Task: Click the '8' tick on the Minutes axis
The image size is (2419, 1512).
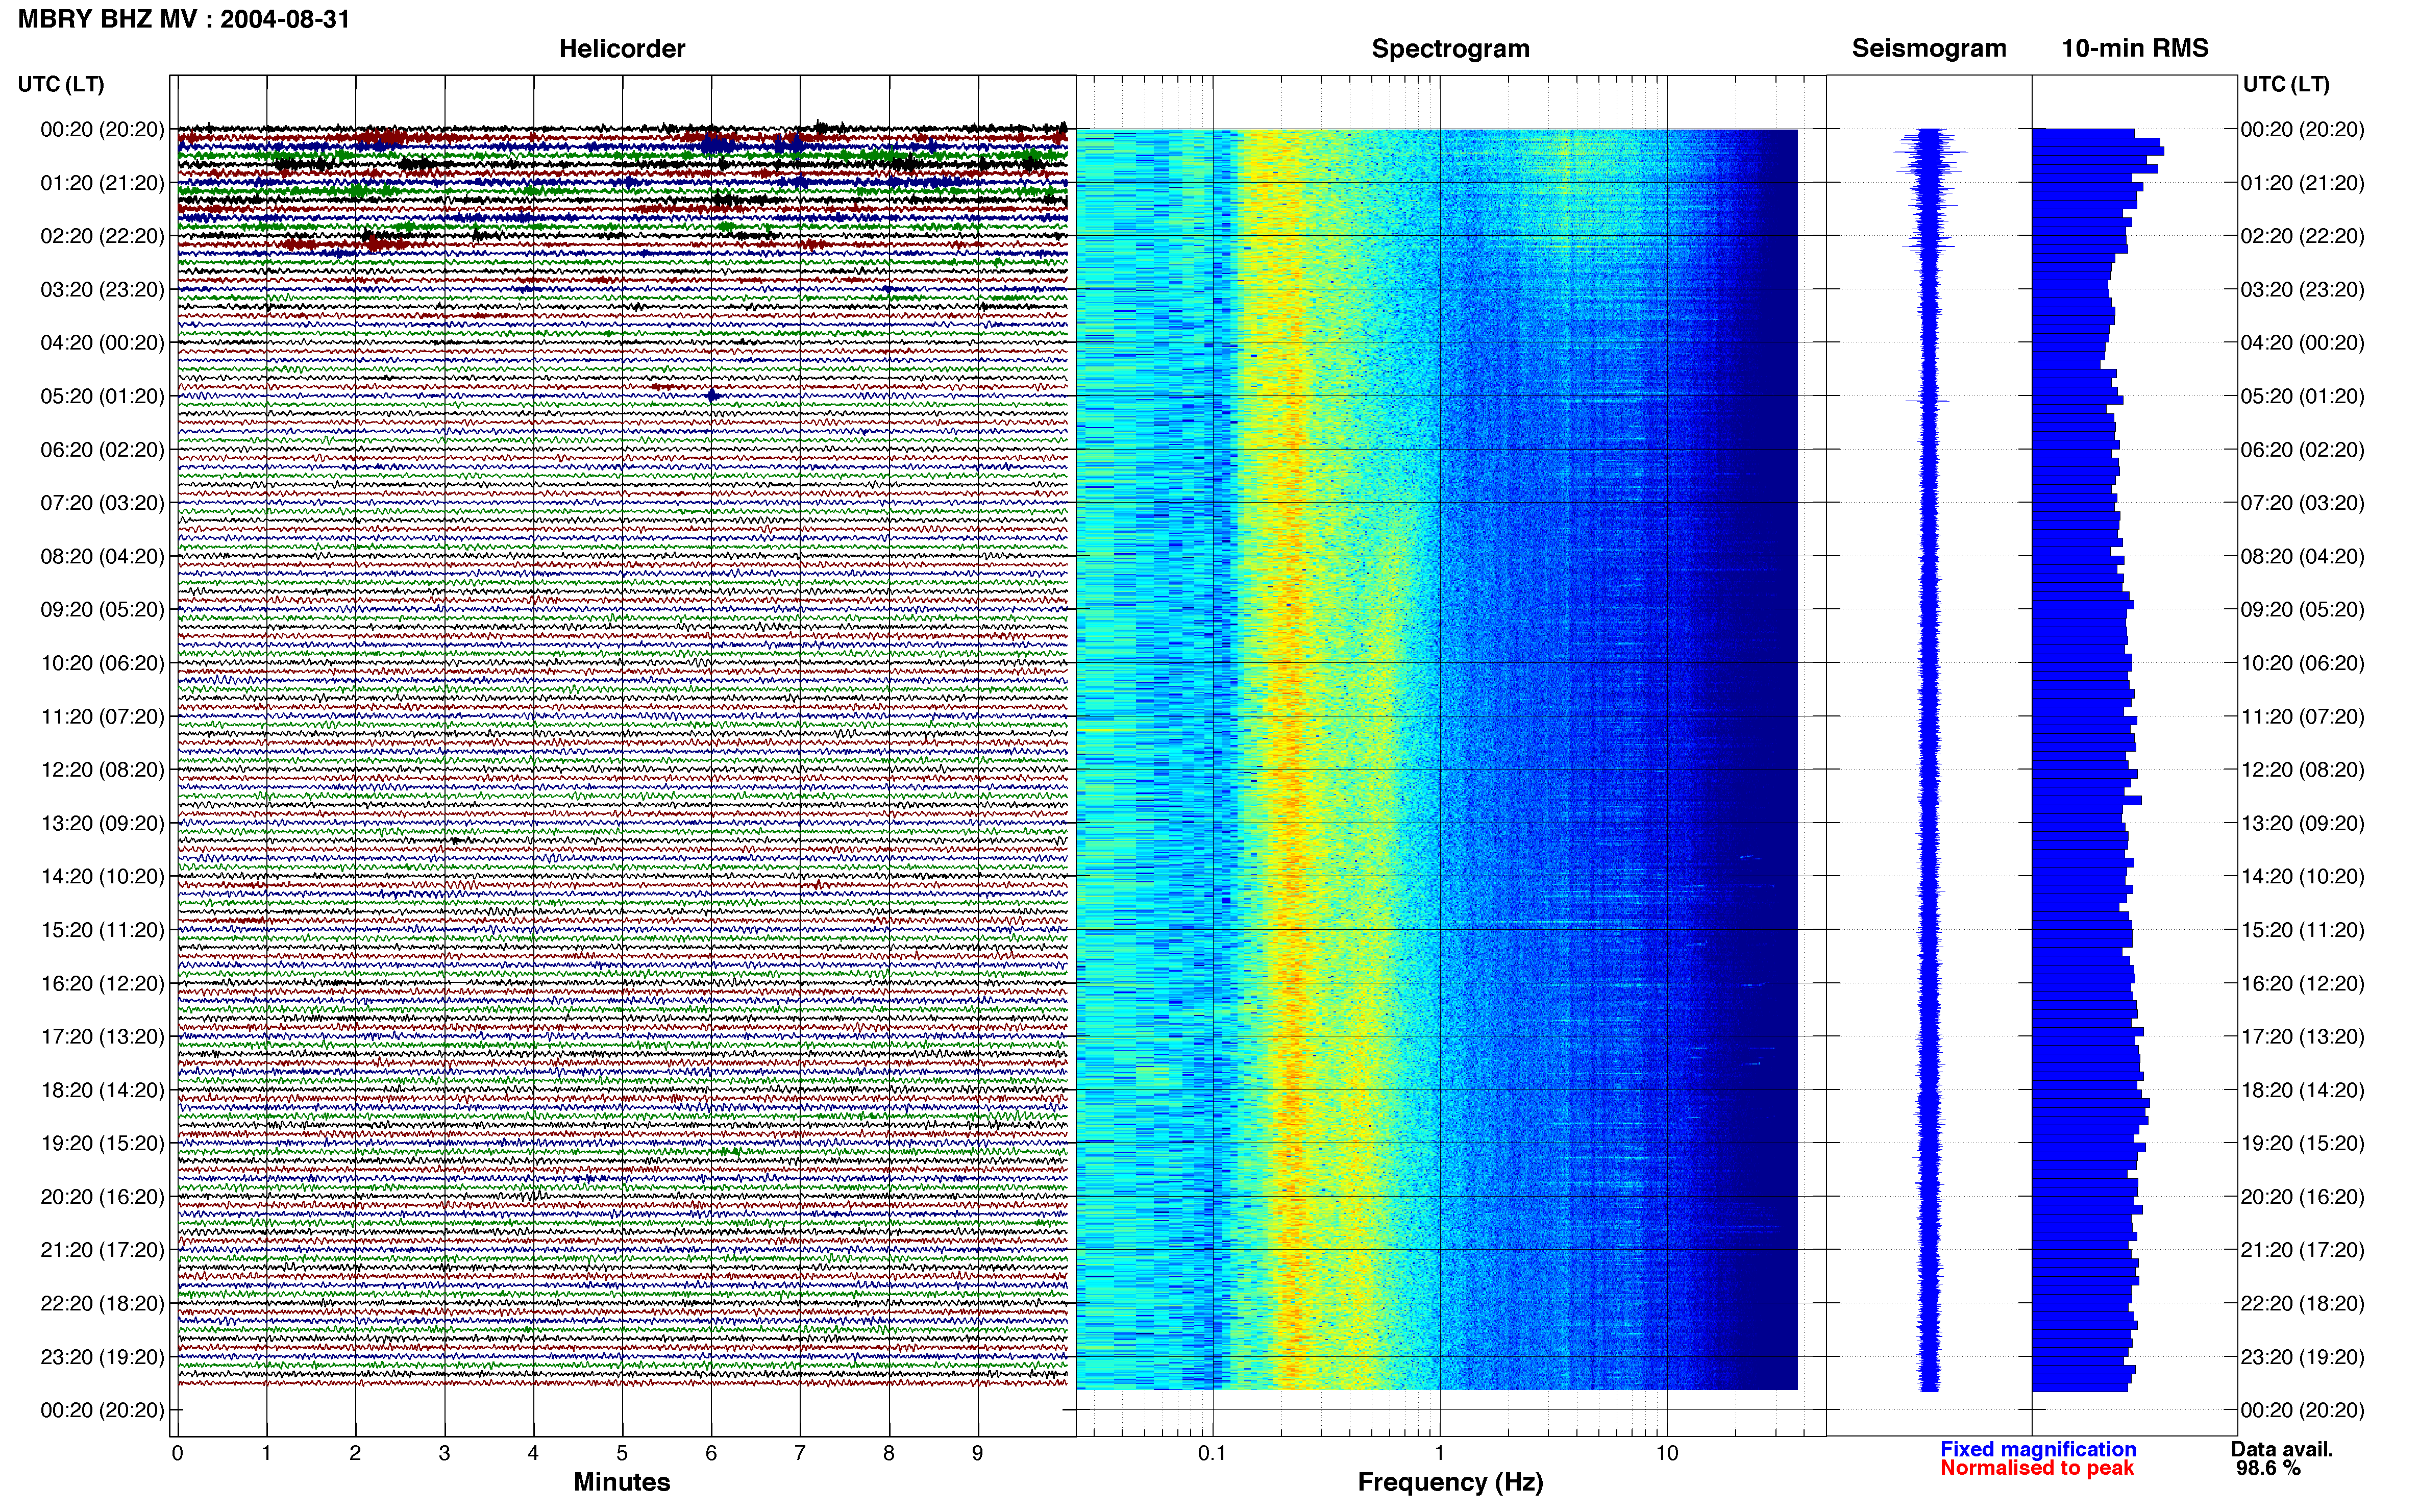Action: click(889, 1454)
